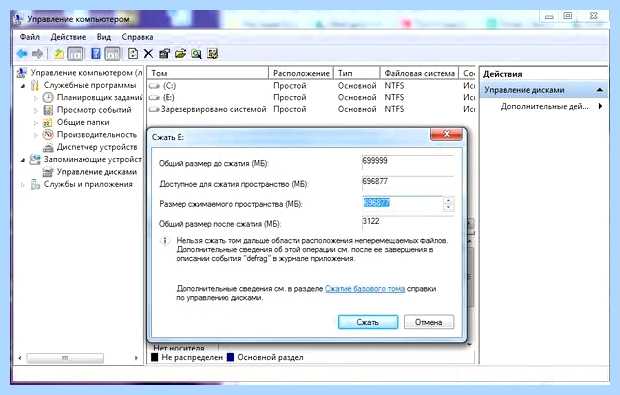Click the Device Manager icon in tree

click(x=48, y=147)
